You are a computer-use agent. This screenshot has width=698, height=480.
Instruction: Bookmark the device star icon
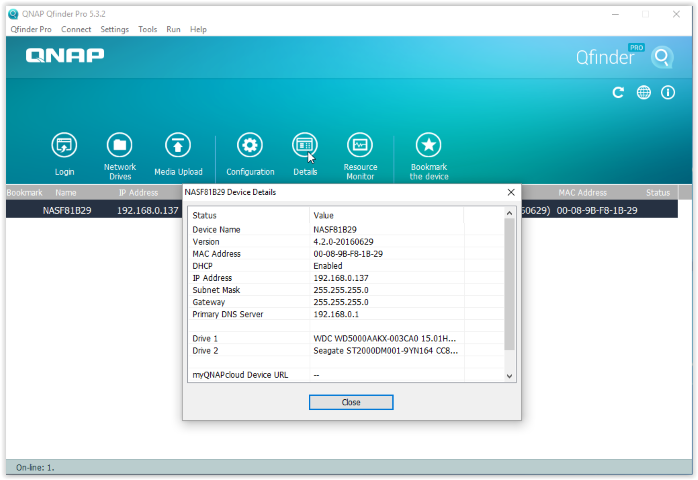[428, 146]
